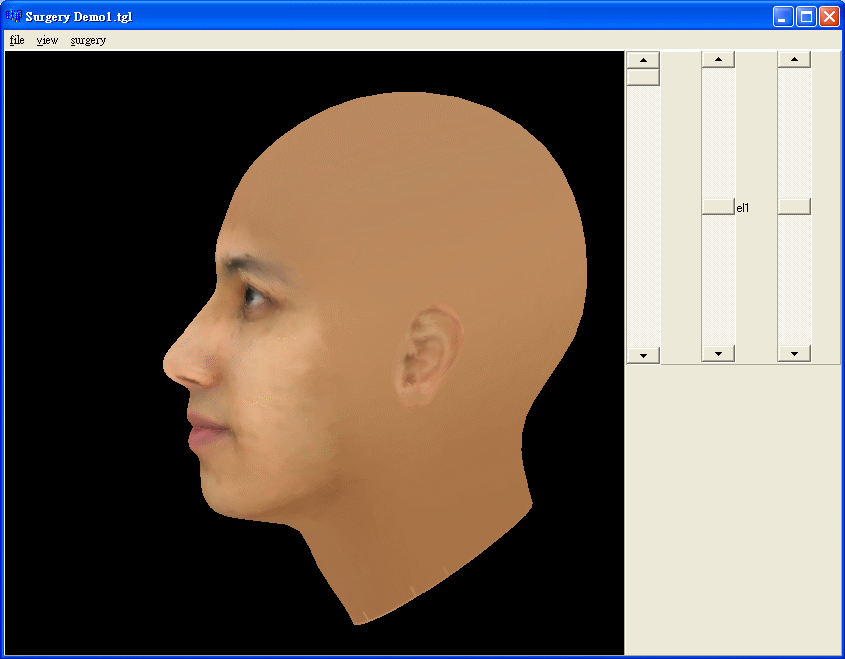The image size is (845, 659).
Task: Click the ear on the 3D head model
Action: click(x=427, y=355)
